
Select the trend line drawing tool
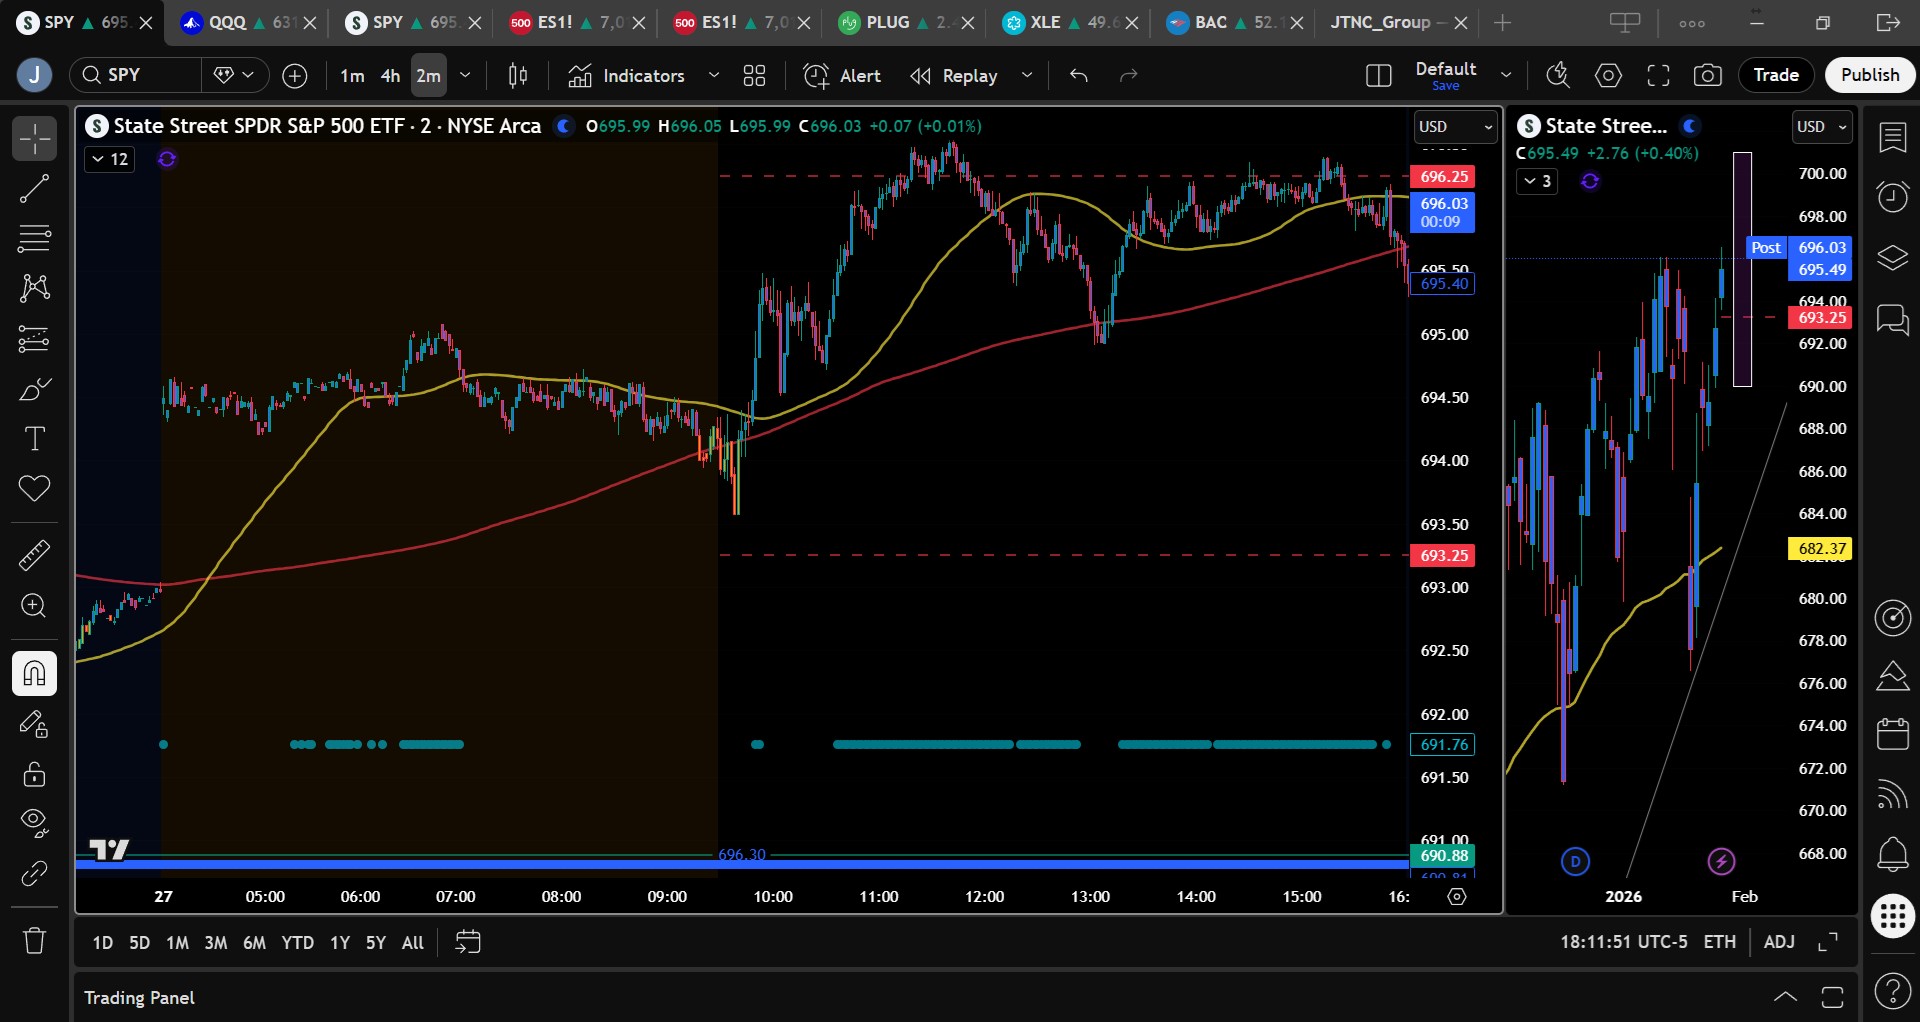click(x=34, y=188)
